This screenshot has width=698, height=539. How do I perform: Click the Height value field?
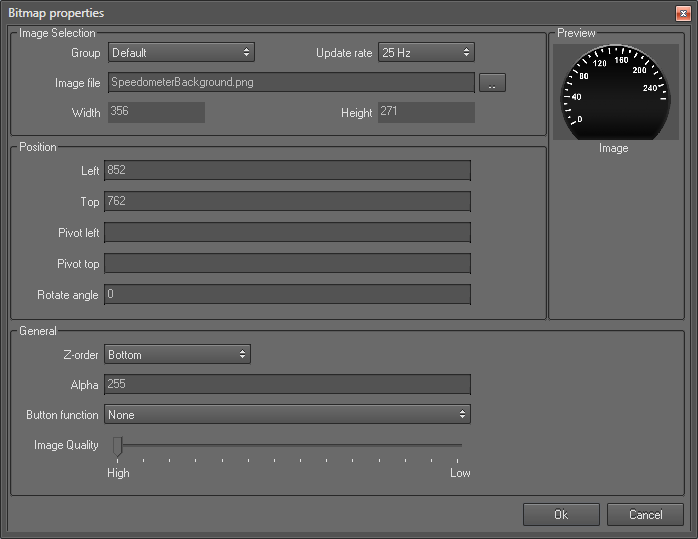pyautogui.click(x=425, y=112)
